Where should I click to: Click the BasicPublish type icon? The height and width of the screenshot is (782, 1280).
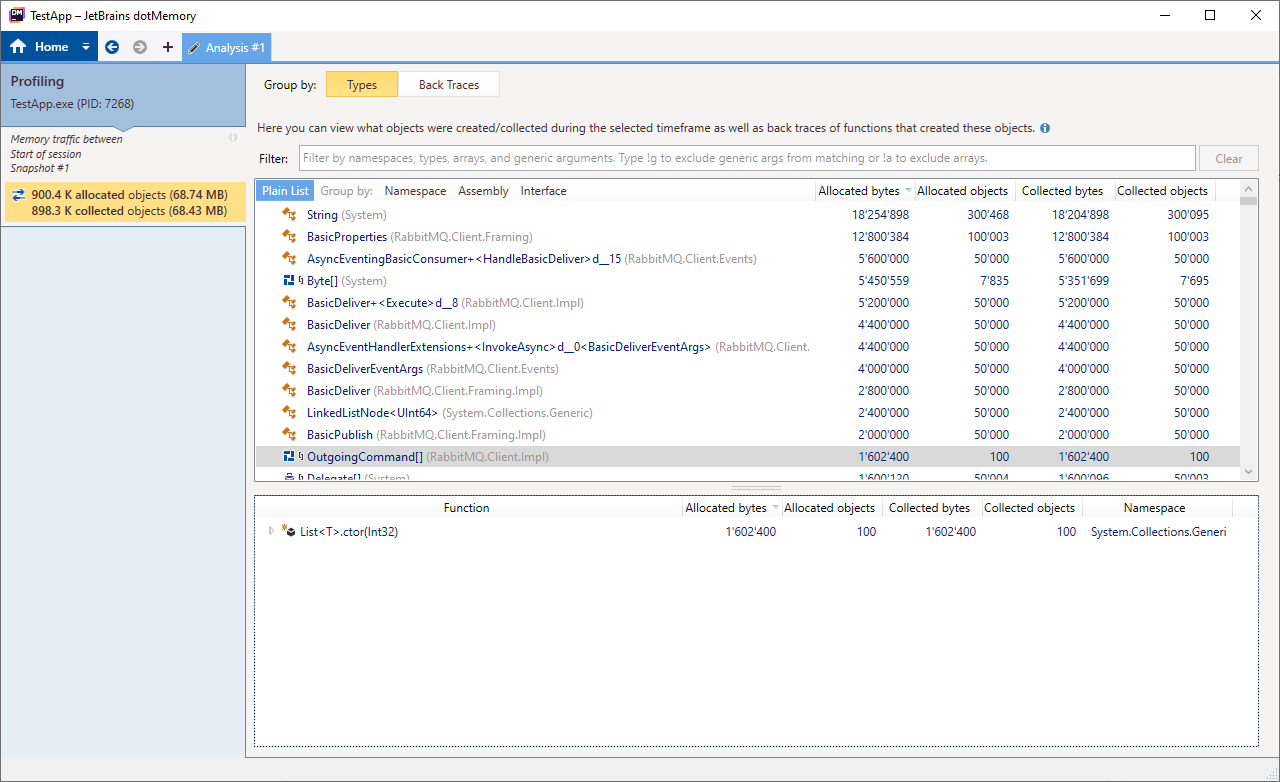point(290,435)
